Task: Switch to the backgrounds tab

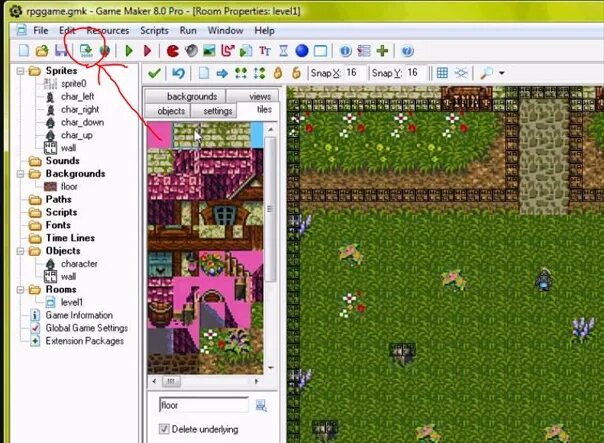Action: pos(185,96)
